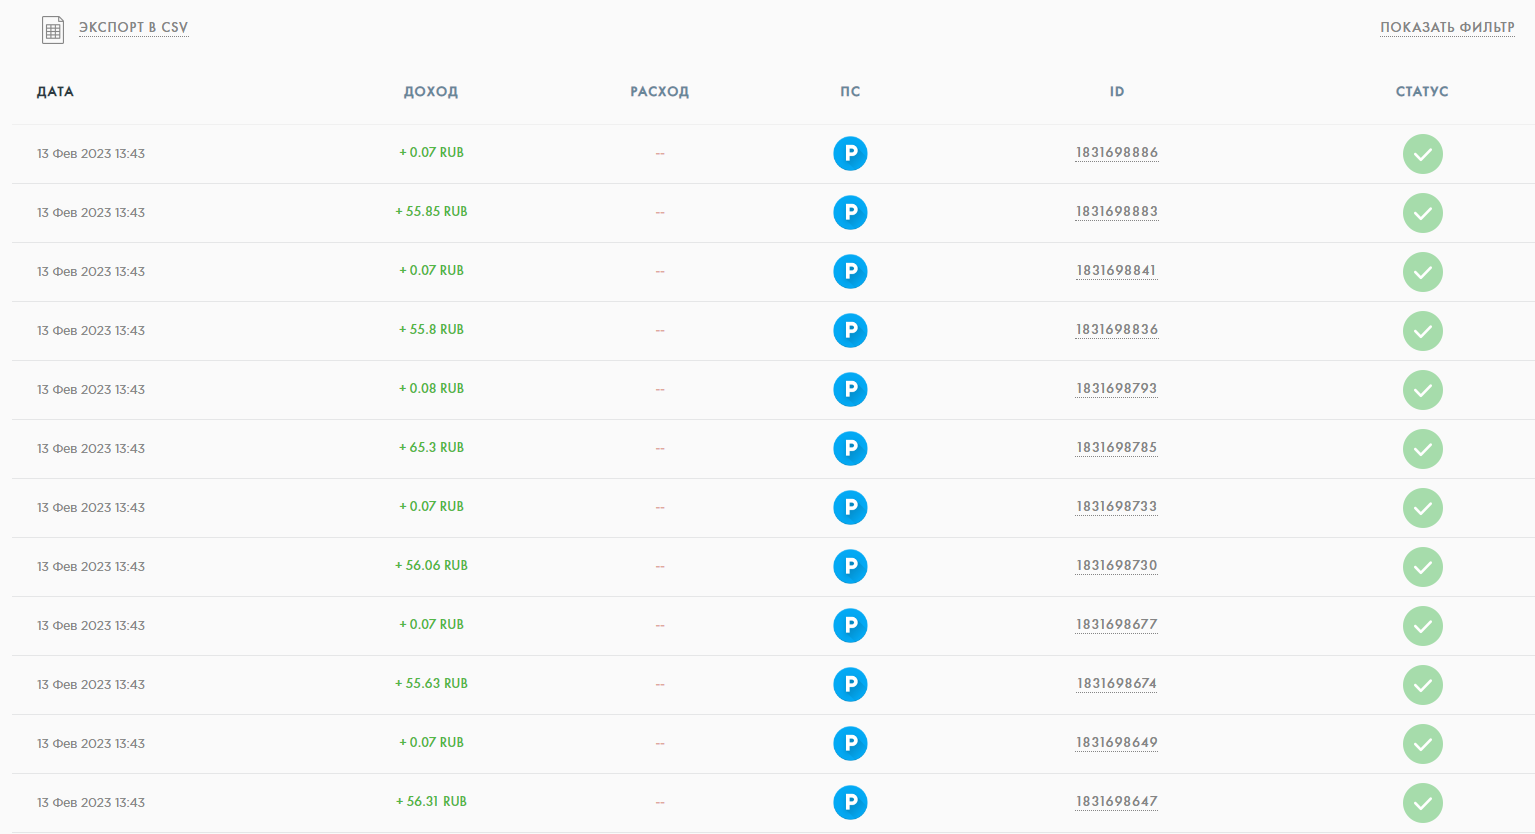The width and height of the screenshot is (1535, 834).
Task: Click the success status checkmark for ID 1831698793
Action: (x=1422, y=390)
